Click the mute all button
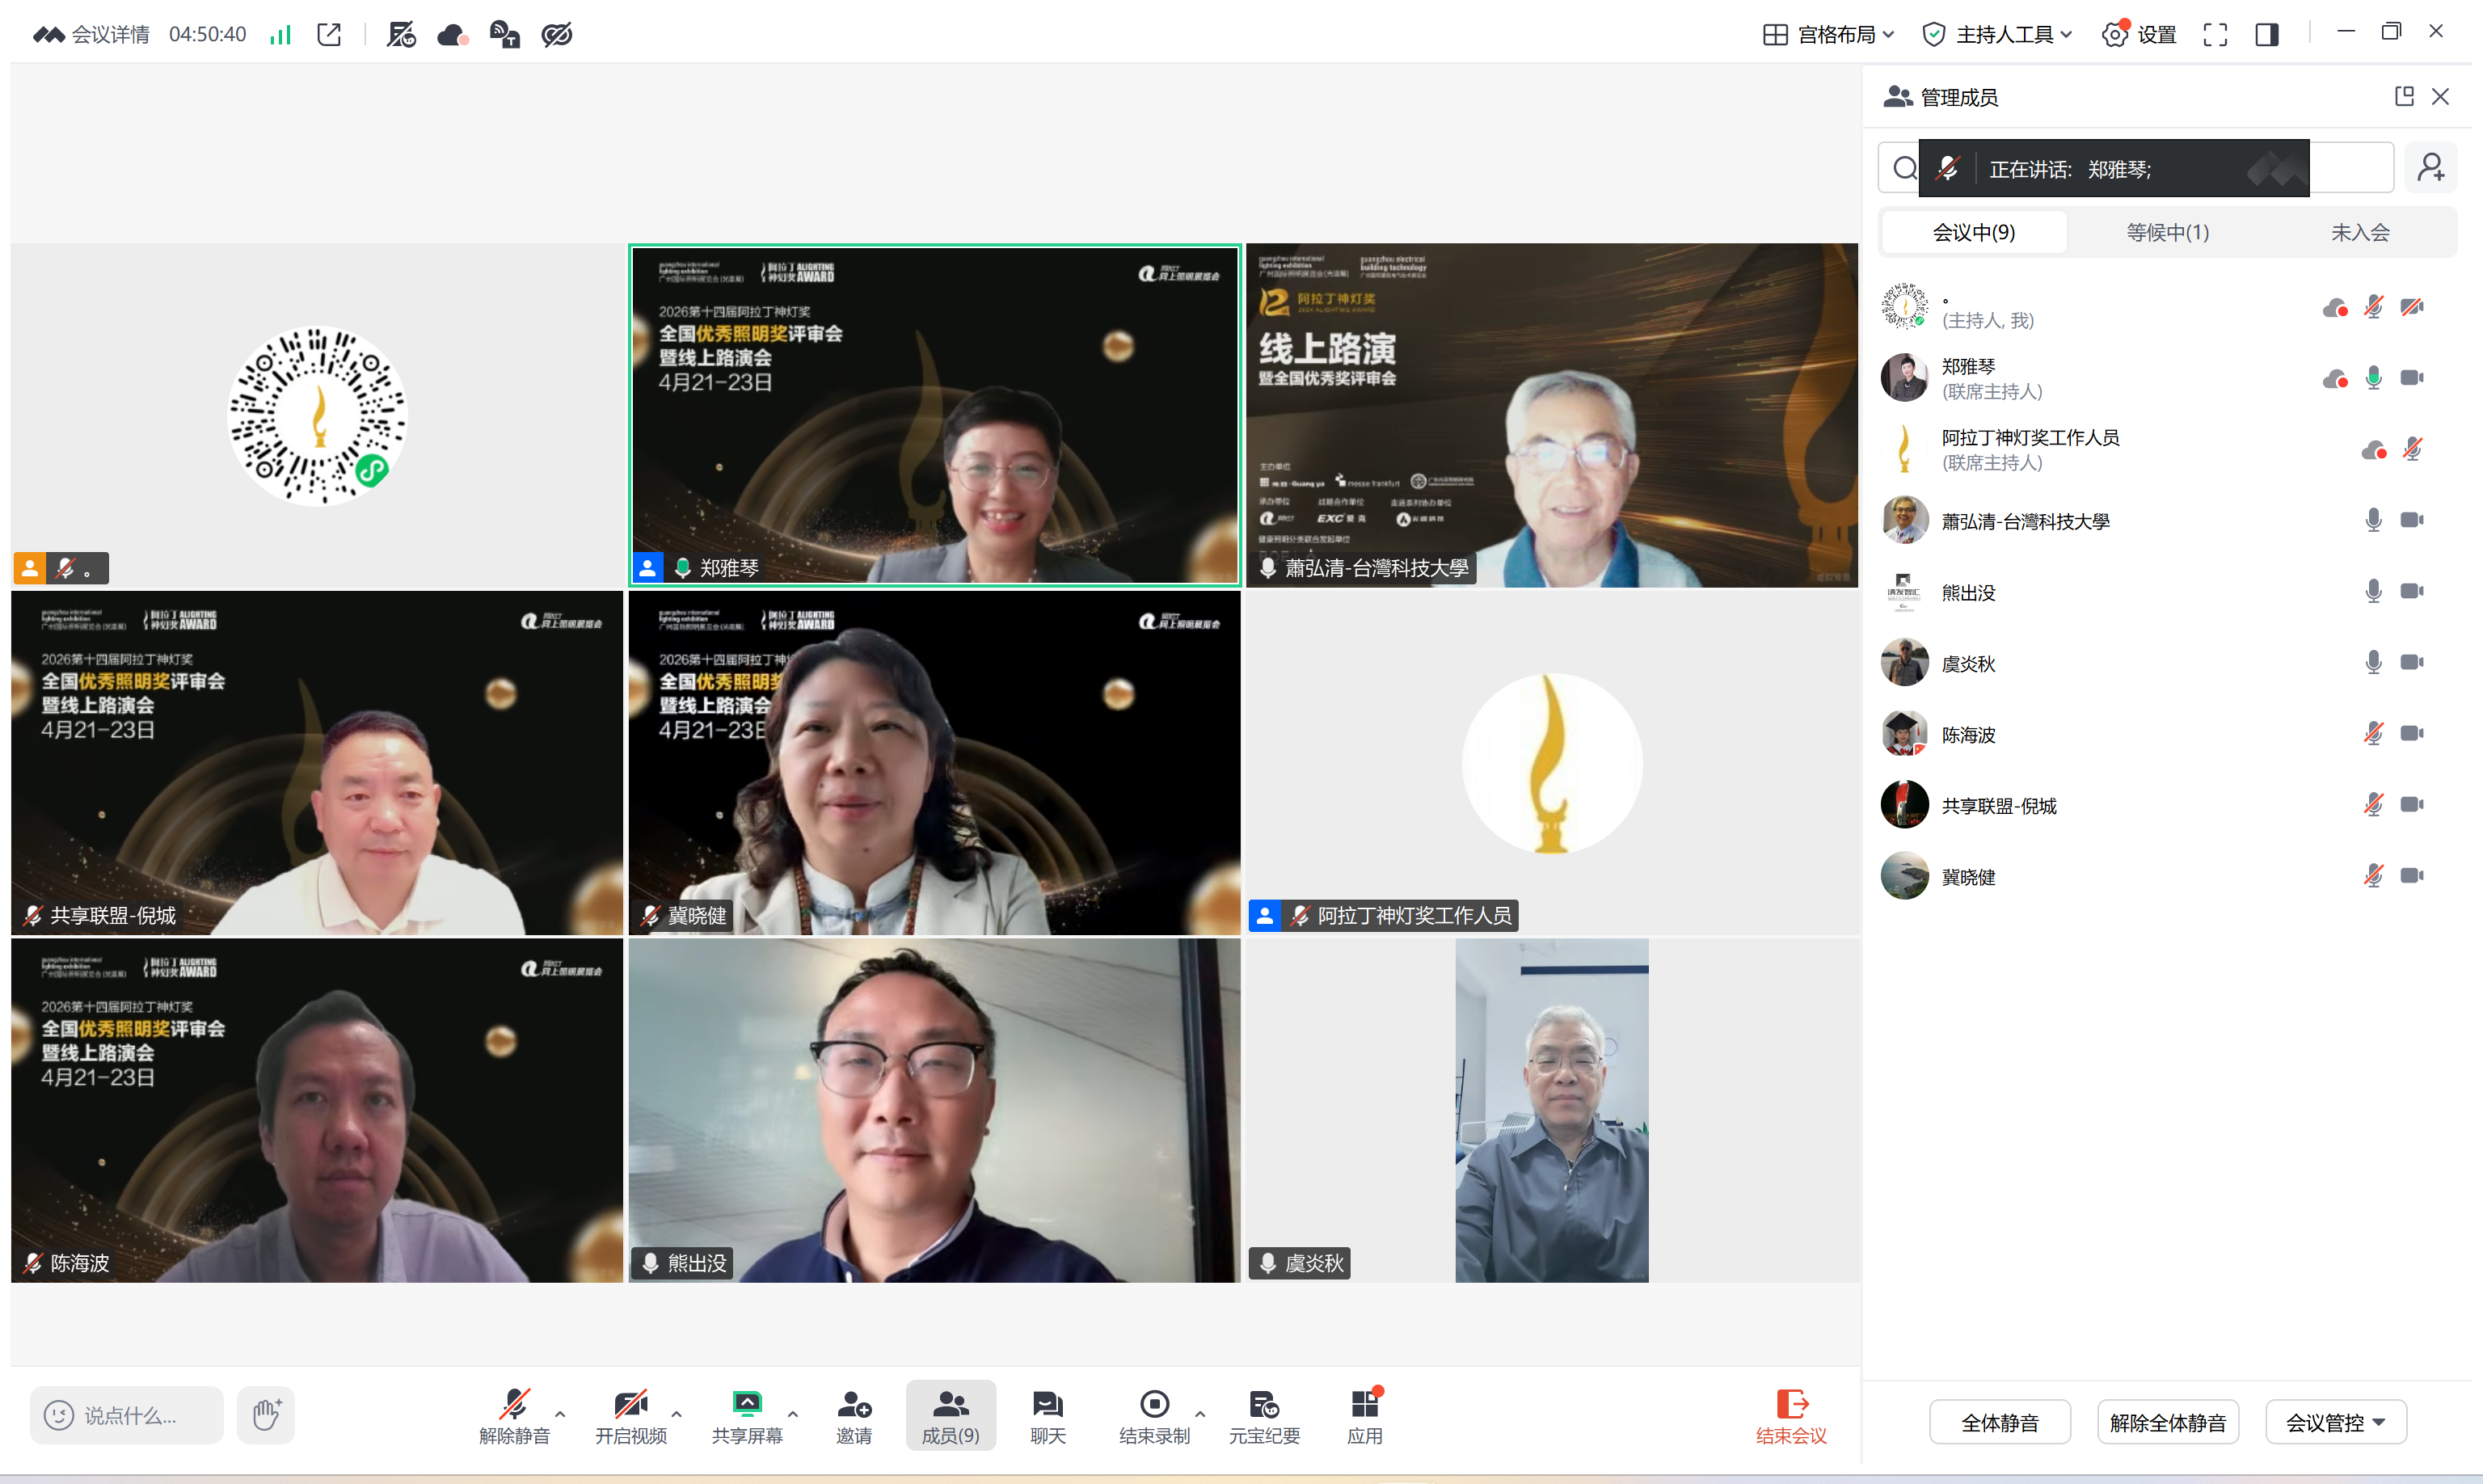Viewport: 2483px width, 1484px height. (1999, 1422)
